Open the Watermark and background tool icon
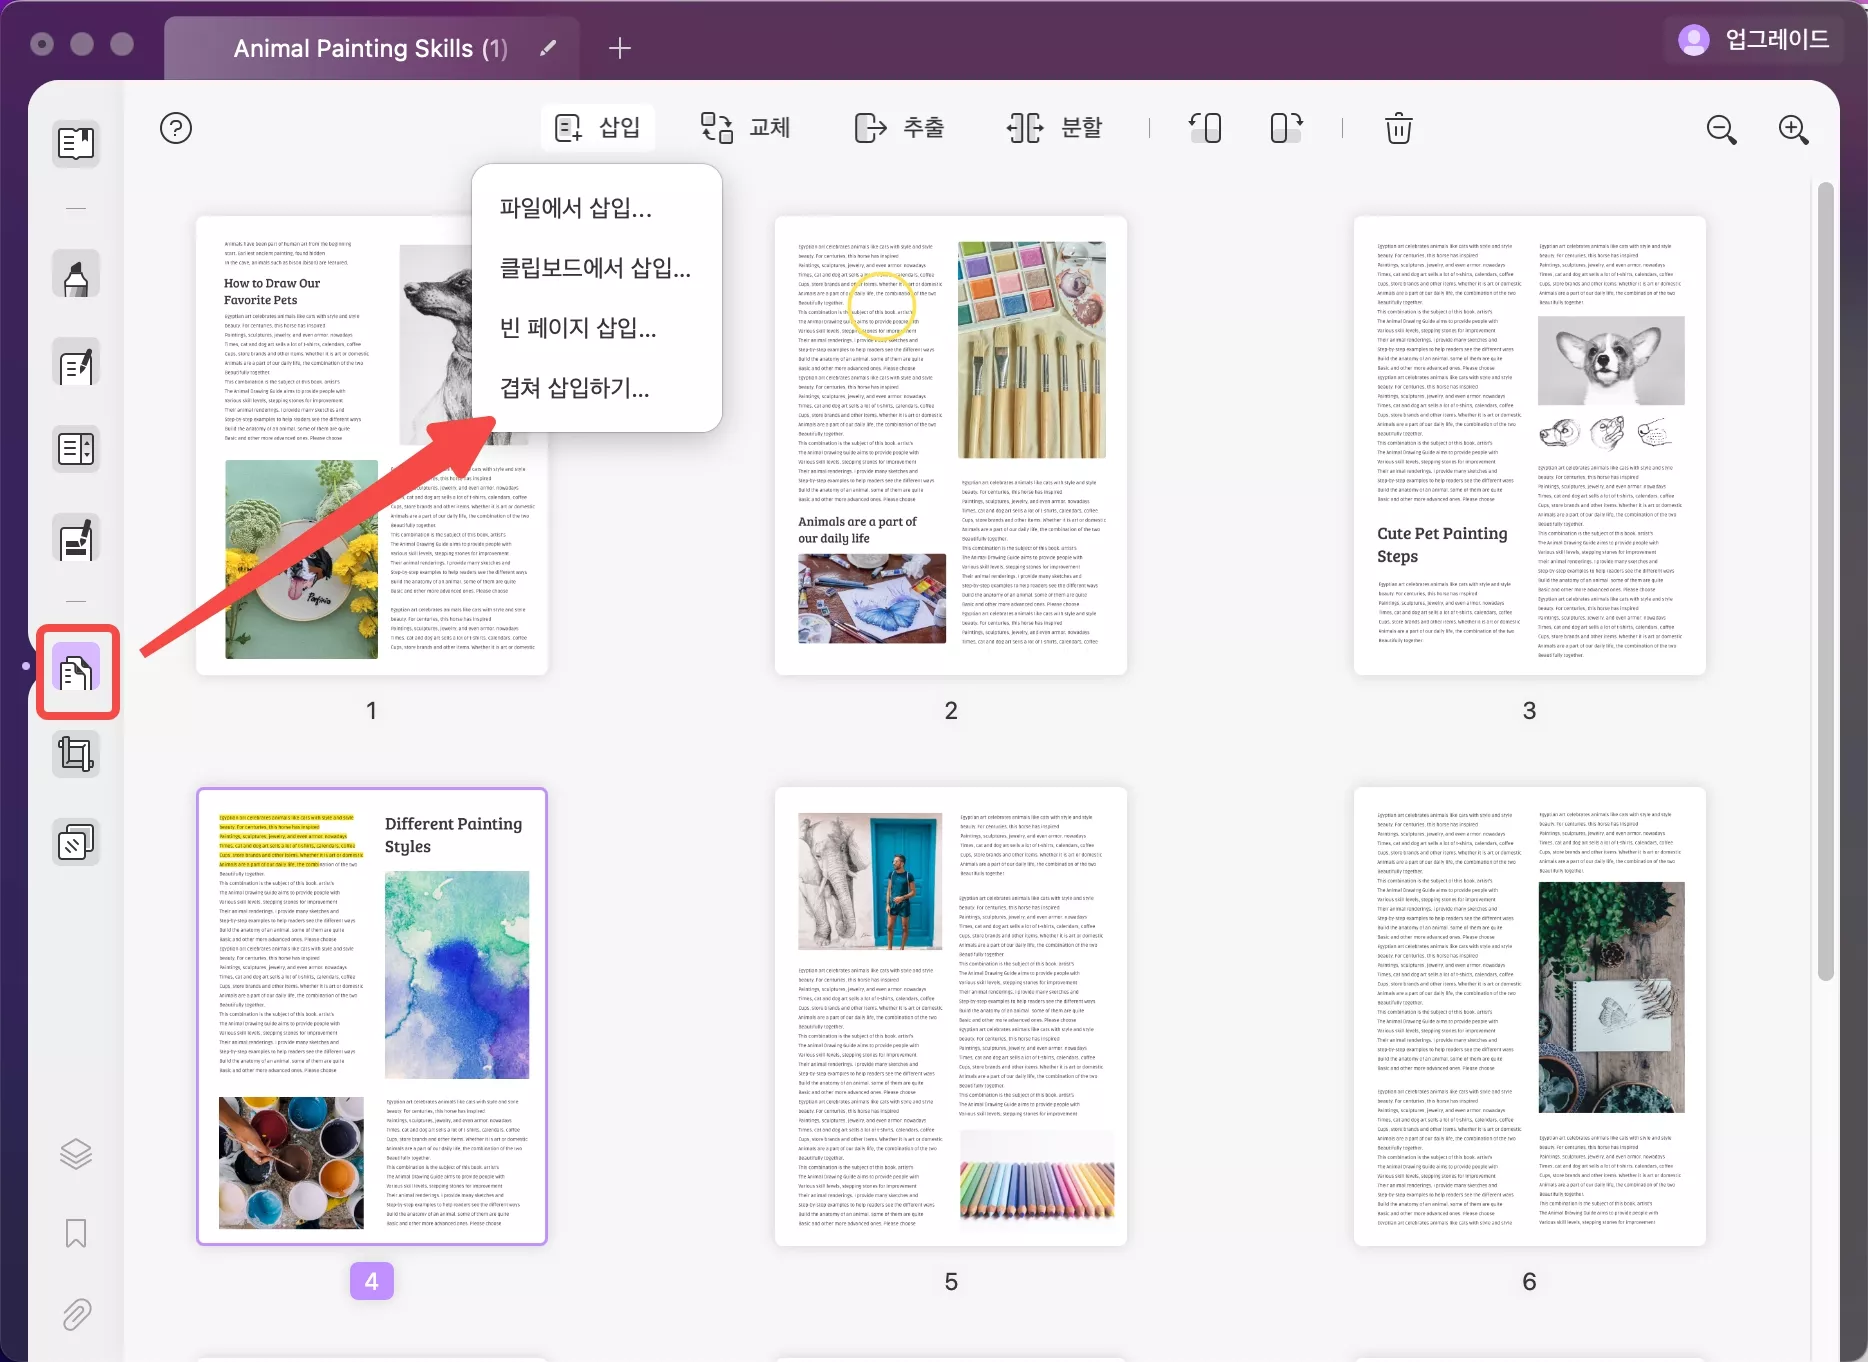Image resolution: width=1868 pixels, height=1362 pixels. pos(76,843)
